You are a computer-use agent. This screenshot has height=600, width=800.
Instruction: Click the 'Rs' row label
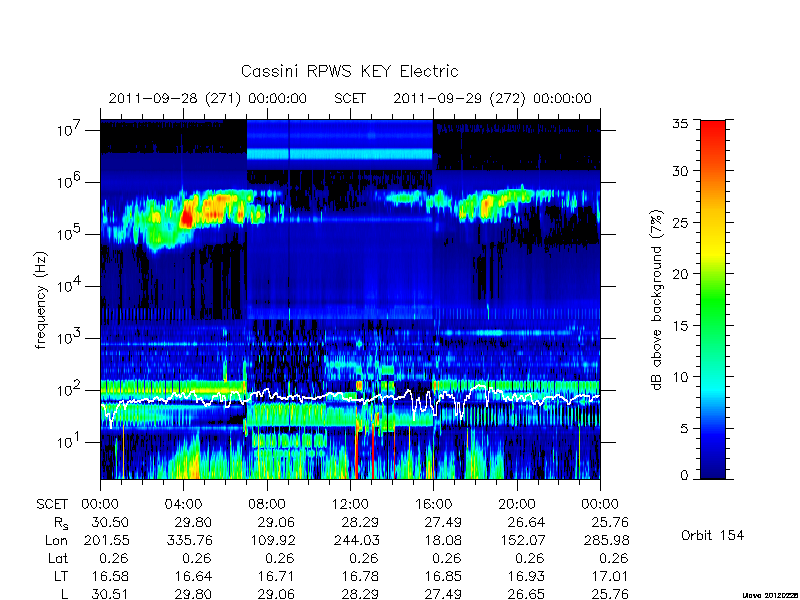pos(61,523)
